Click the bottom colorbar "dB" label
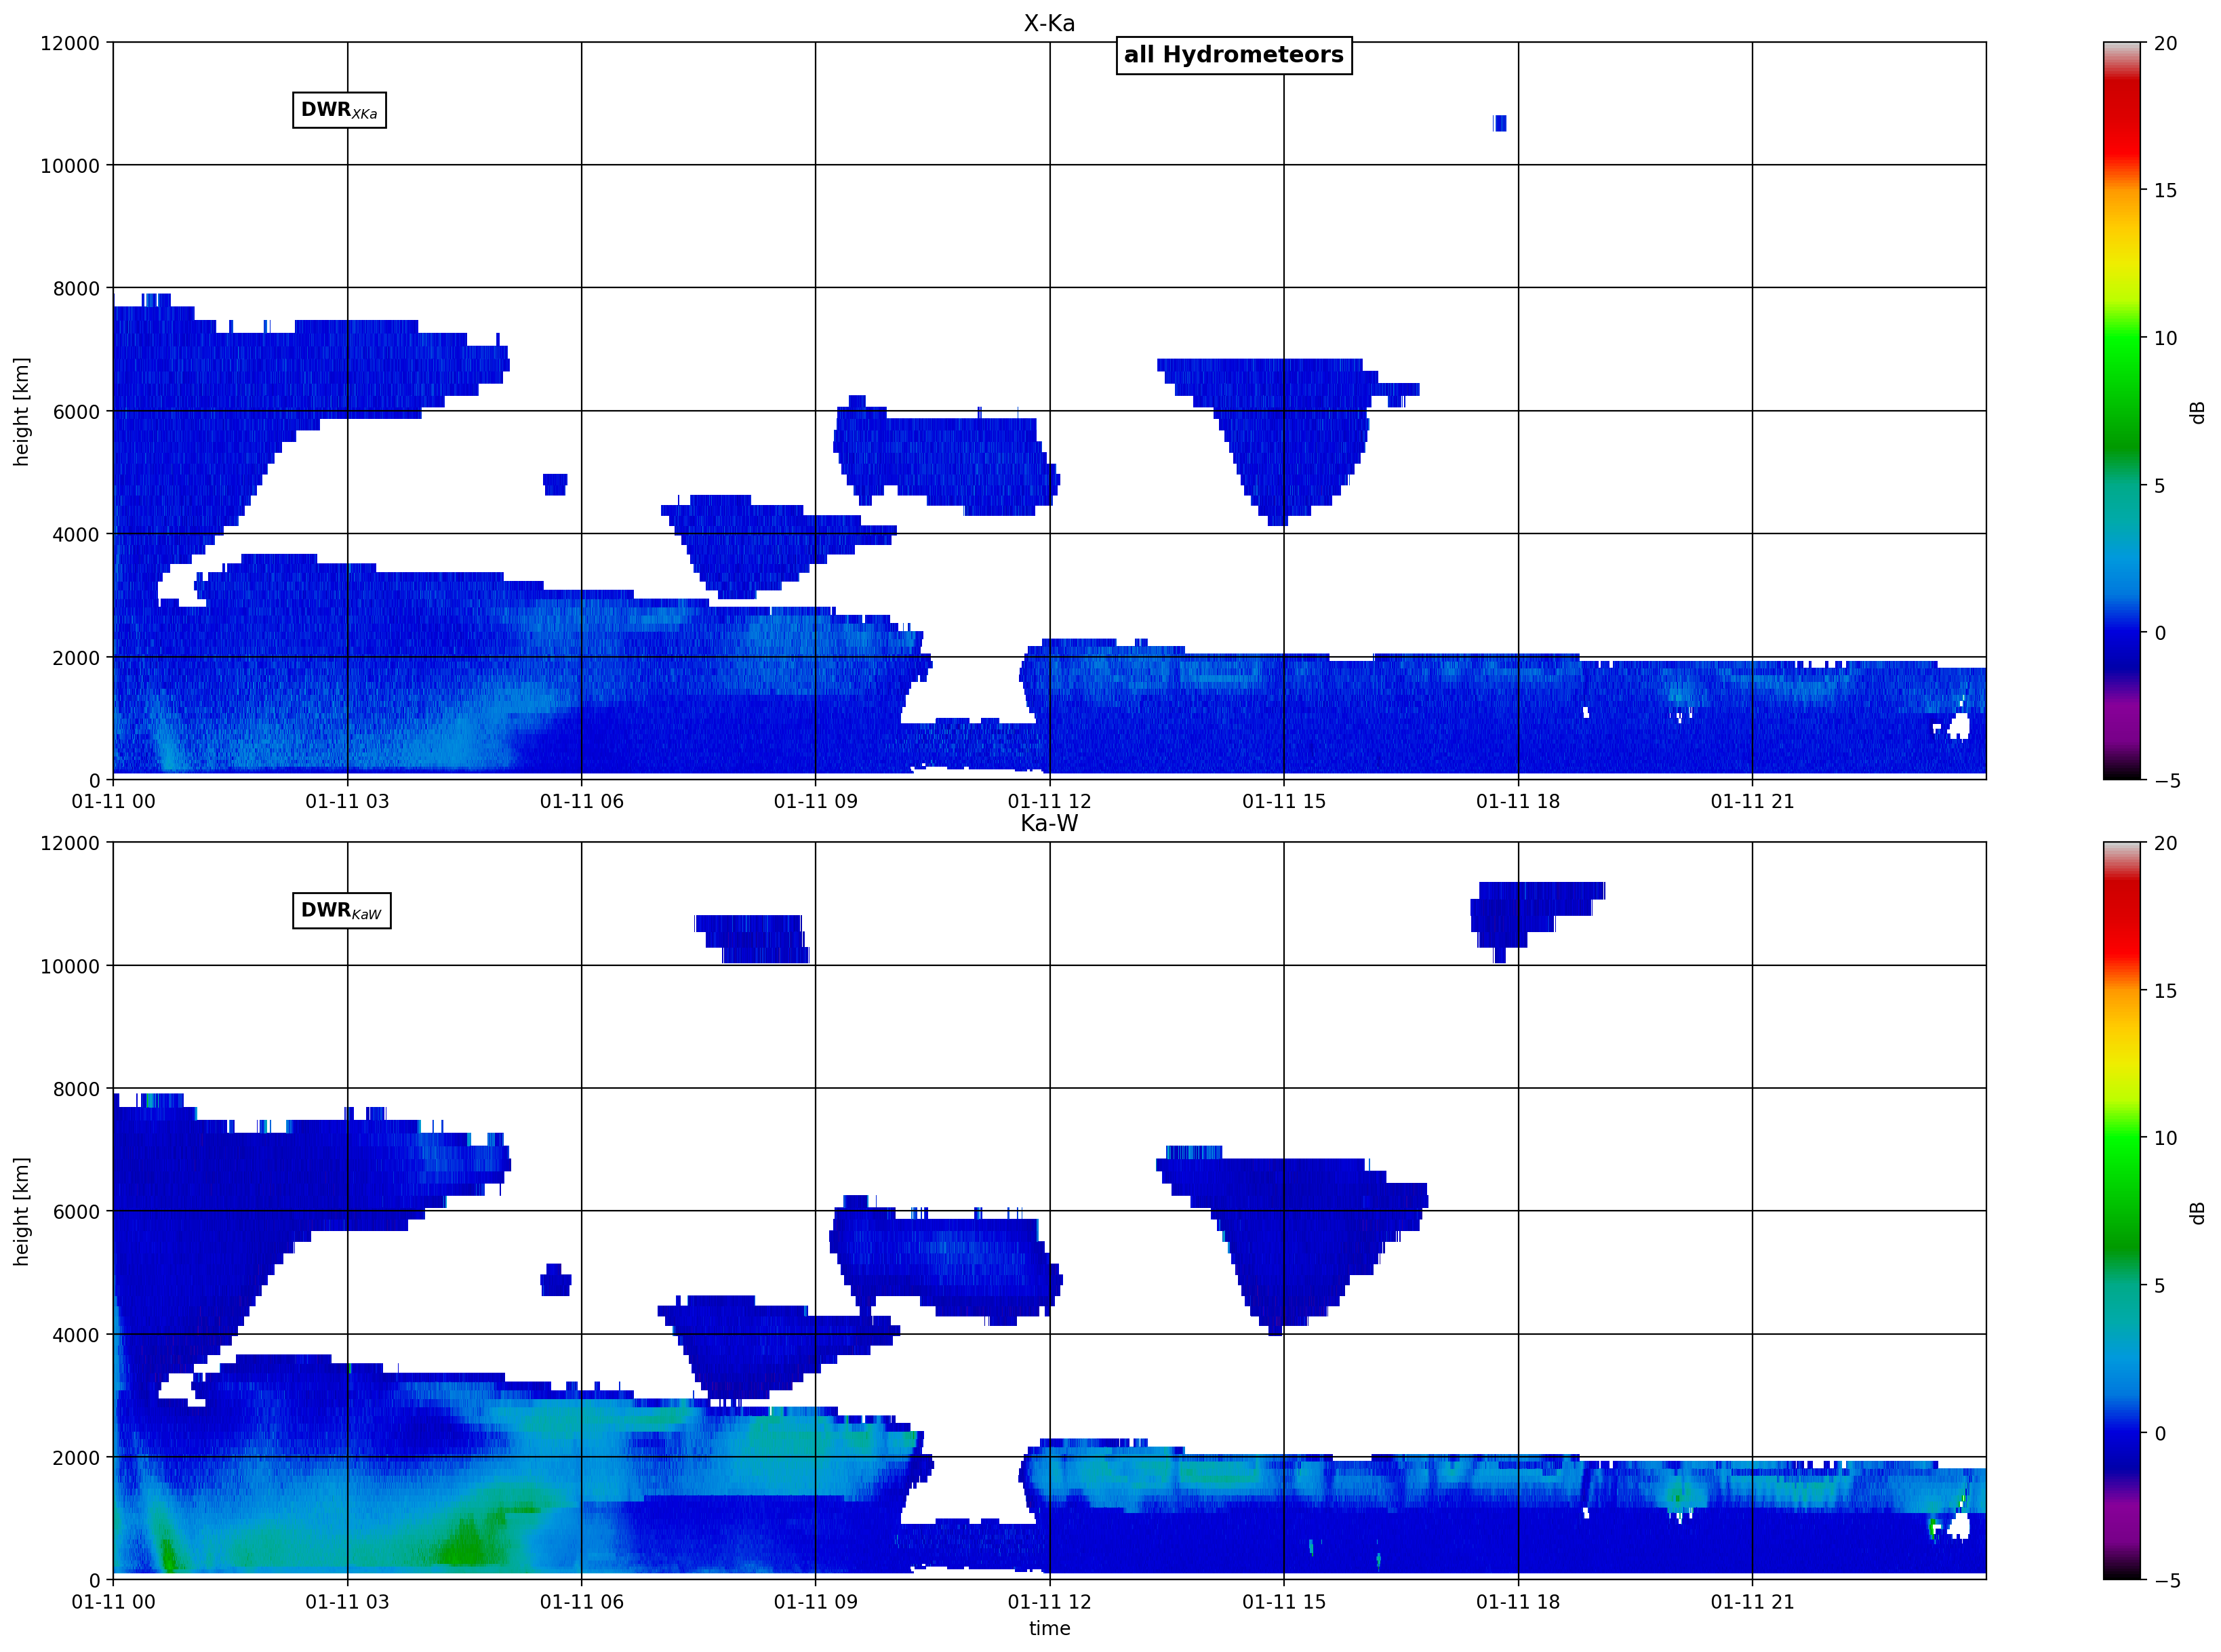Screen dimensions: 2221x1652 point(2197,1212)
